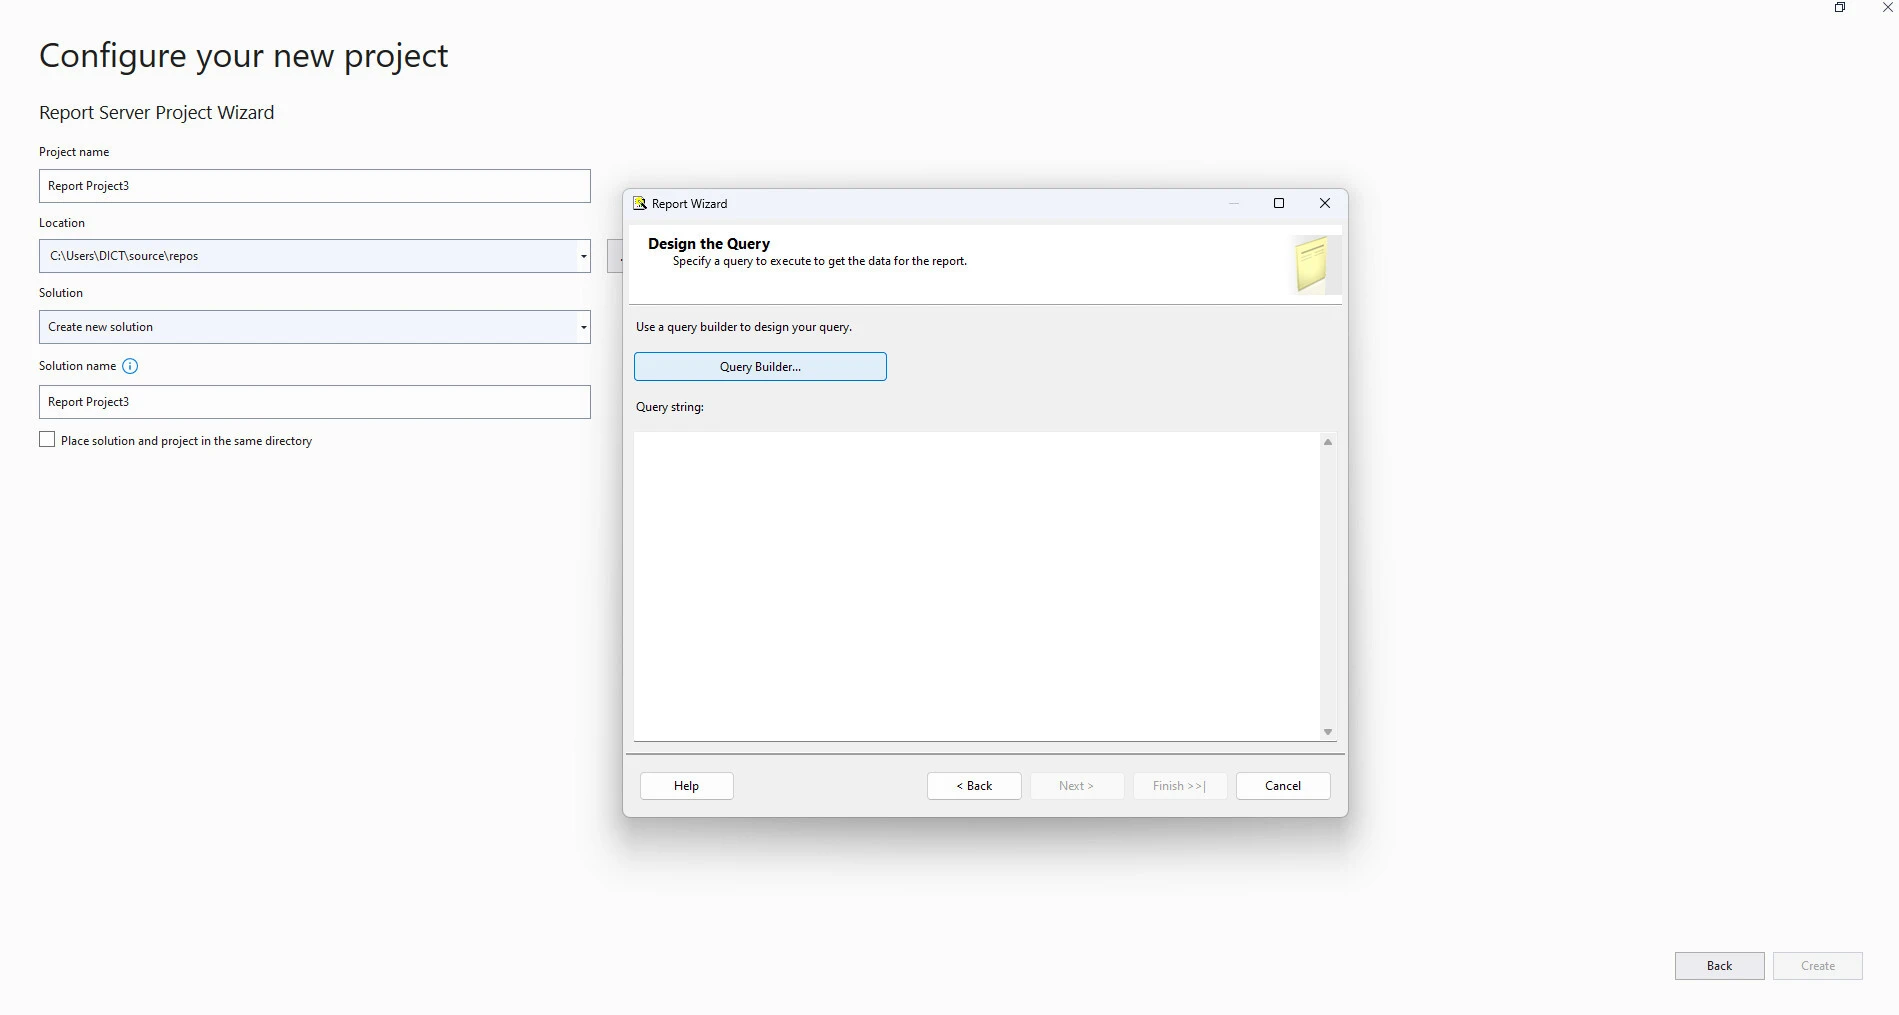Click inside the Query string text area
1899x1015 pixels.
click(976, 586)
